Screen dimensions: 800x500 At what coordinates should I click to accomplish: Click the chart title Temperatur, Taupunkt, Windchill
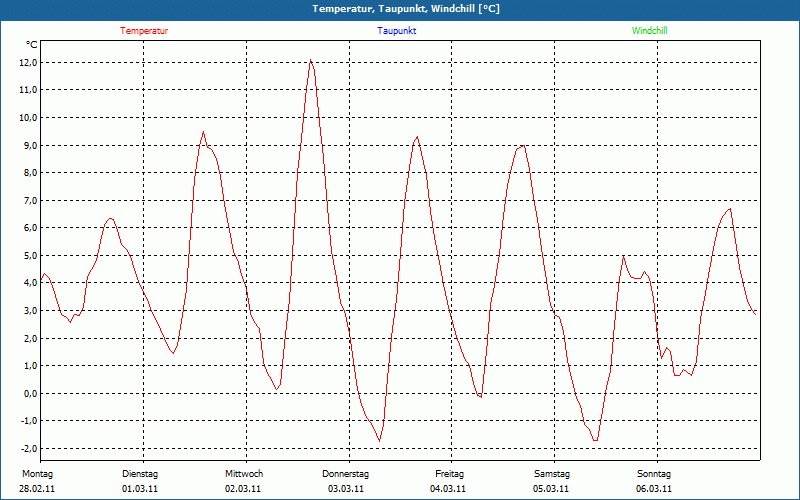coord(406,9)
